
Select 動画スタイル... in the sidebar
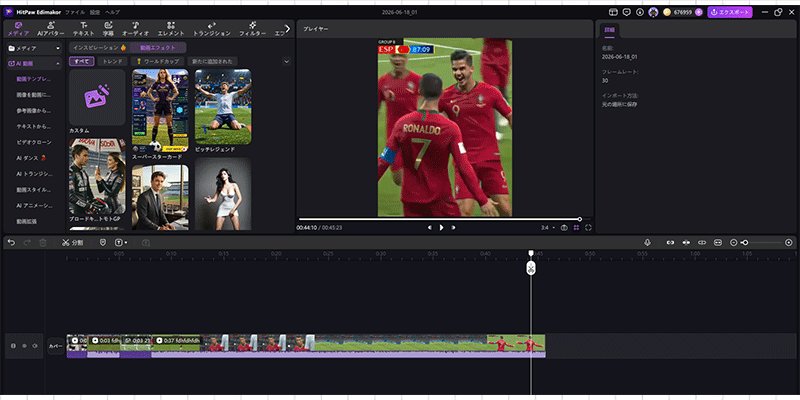tap(34, 190)
